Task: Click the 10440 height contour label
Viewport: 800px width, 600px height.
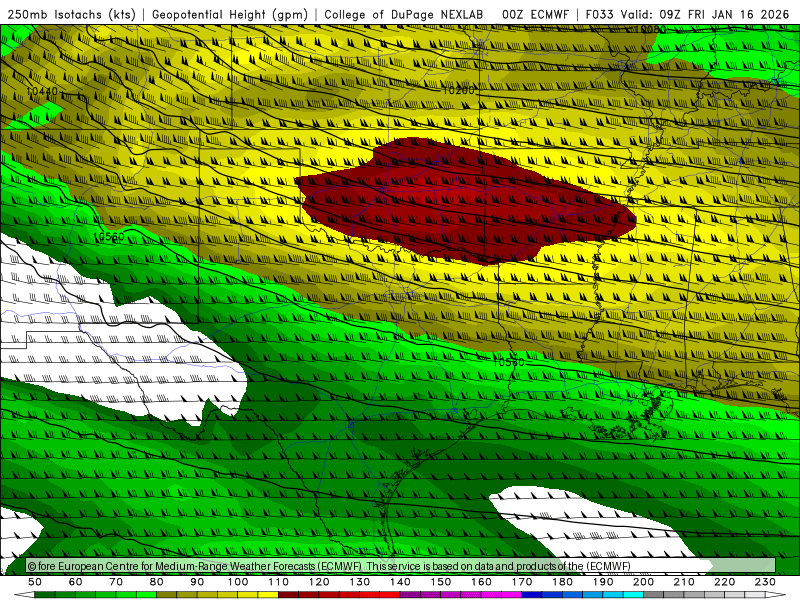Action: coord(42,91)
